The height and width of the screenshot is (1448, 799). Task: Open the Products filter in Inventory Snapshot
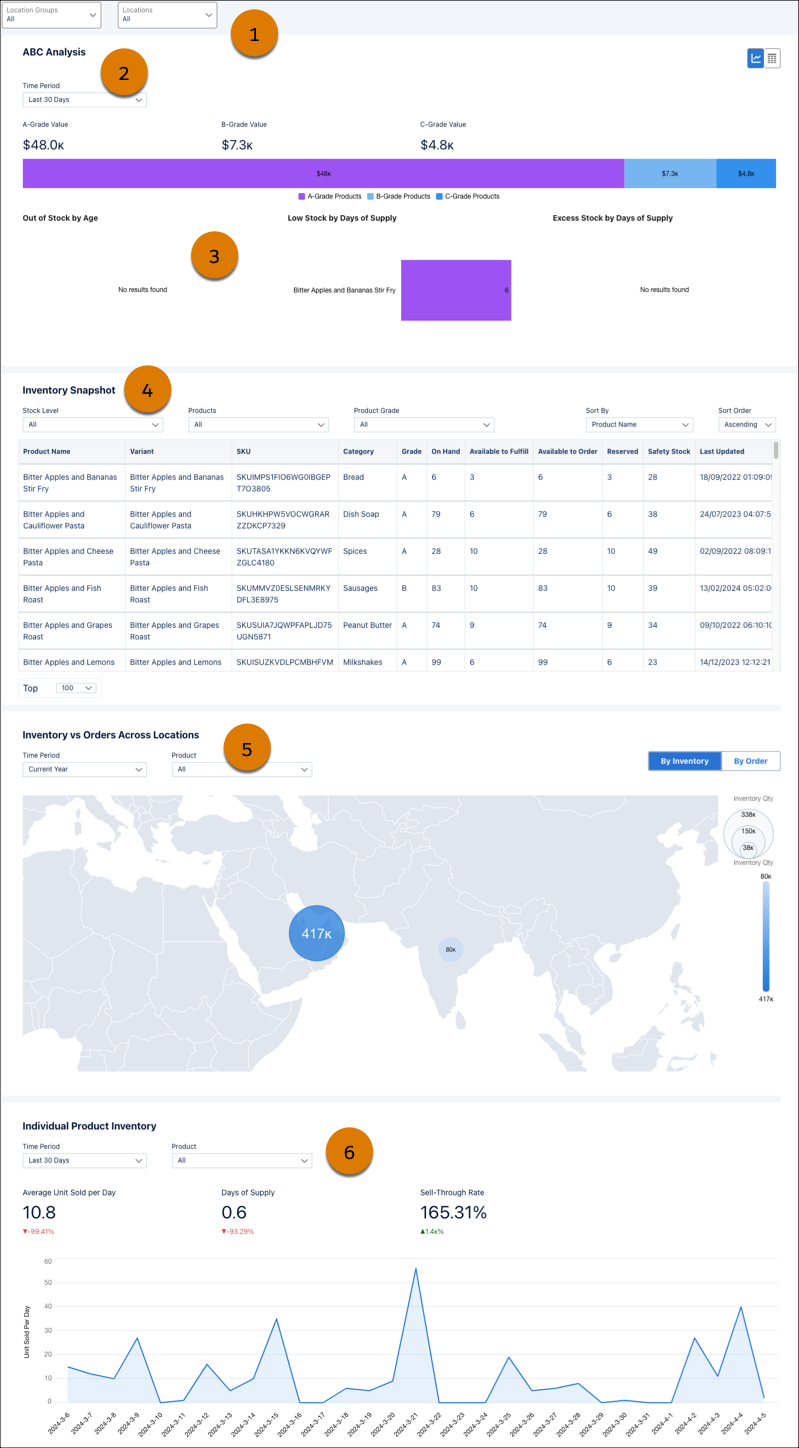(x=258, y=425)
